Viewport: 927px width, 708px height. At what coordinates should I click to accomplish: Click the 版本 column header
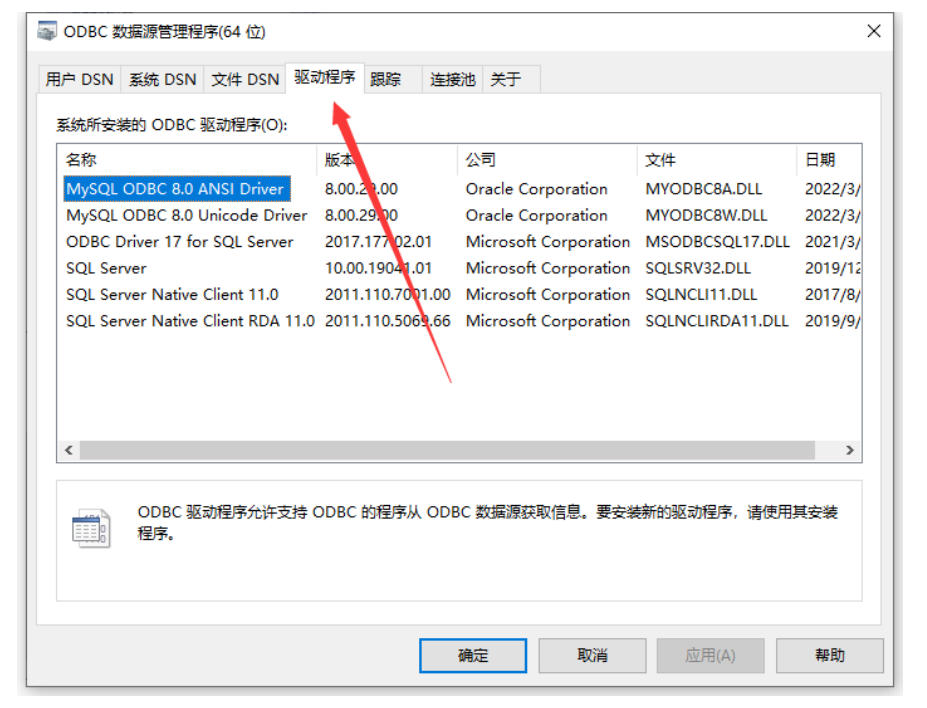point(340,160)
